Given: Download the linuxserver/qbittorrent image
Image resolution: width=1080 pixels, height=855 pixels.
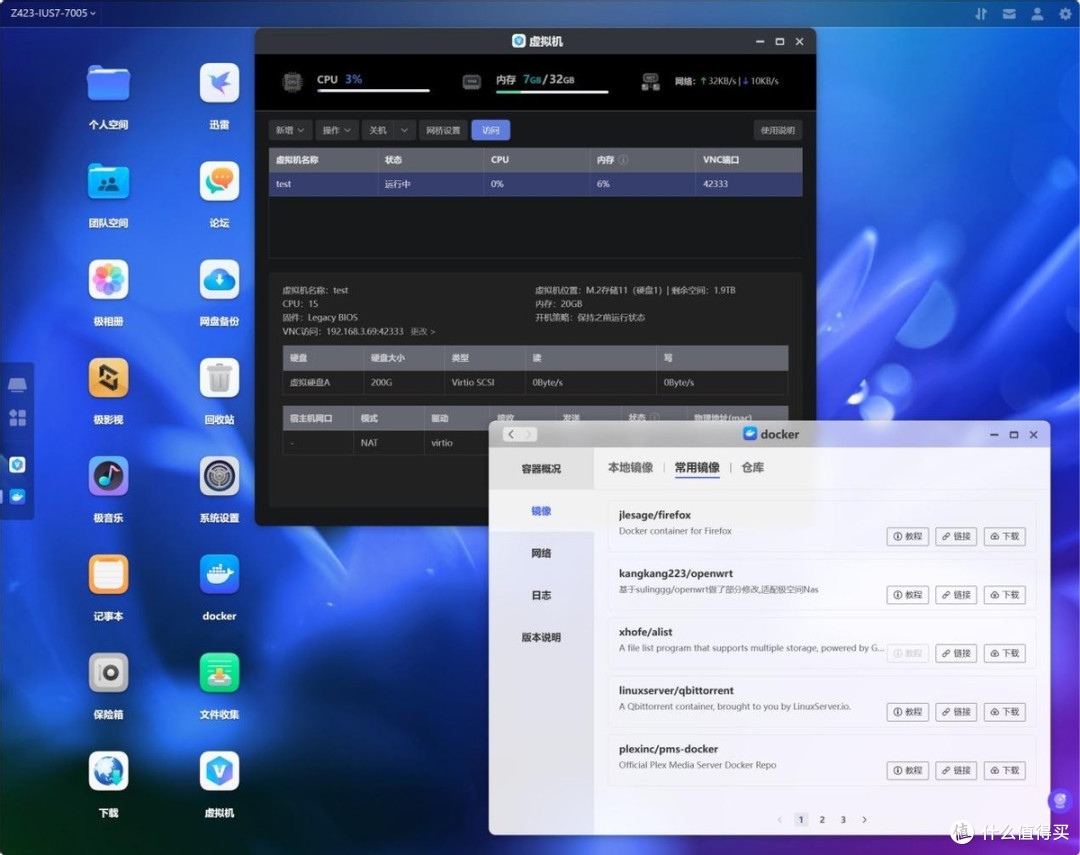Looking at the screenshot, I should (1005, 712).
